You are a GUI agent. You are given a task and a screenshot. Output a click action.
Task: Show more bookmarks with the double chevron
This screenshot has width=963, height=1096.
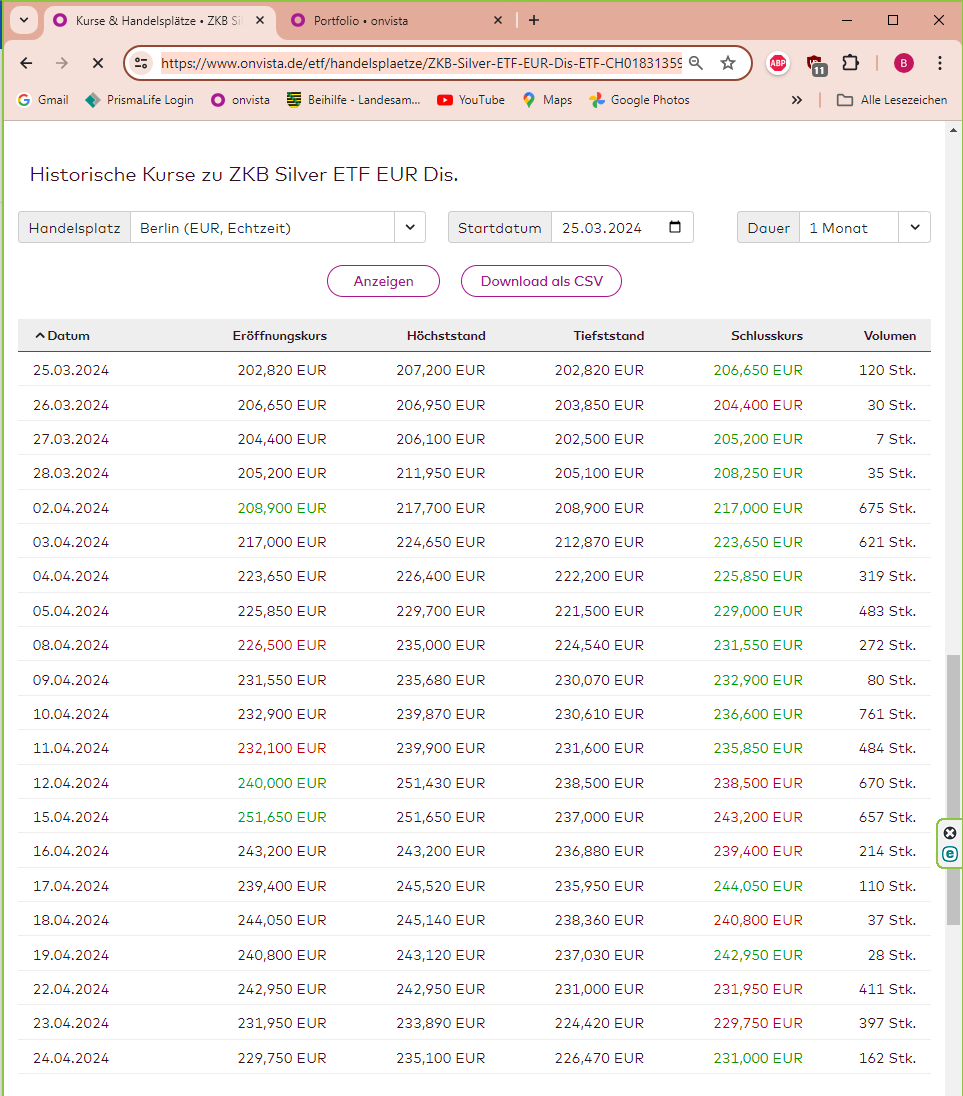[x=797, y=100]
